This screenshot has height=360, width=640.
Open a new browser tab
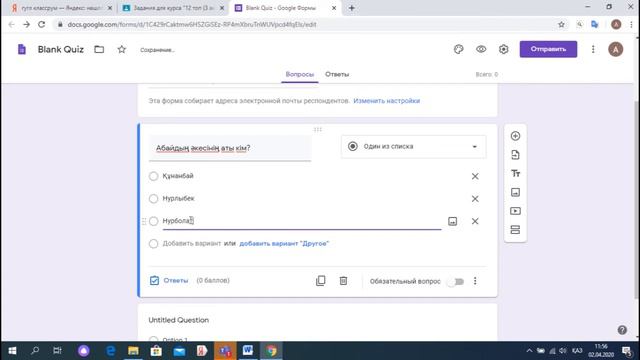point(351,8)
